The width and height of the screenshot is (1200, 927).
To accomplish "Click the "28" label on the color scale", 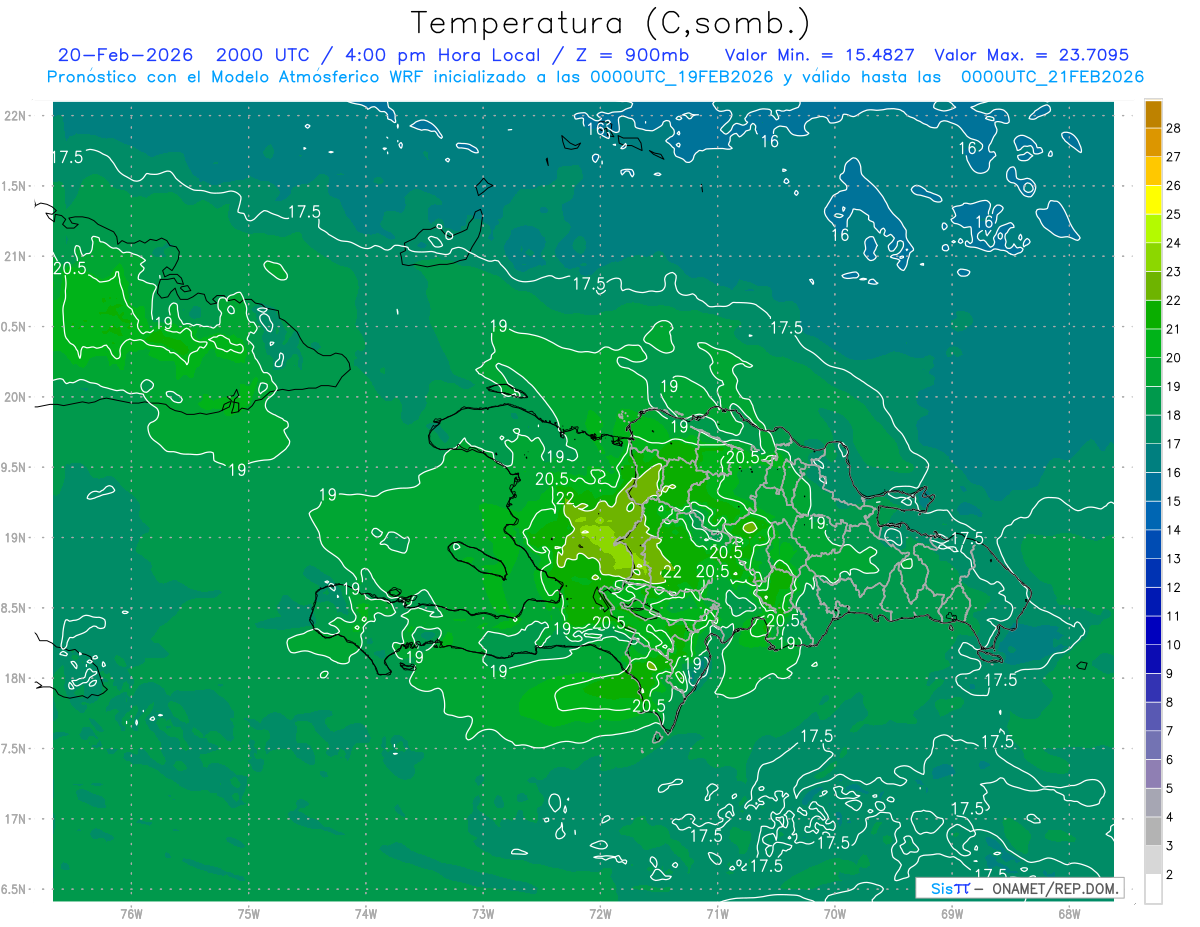I will click(x=1173, y=127).
